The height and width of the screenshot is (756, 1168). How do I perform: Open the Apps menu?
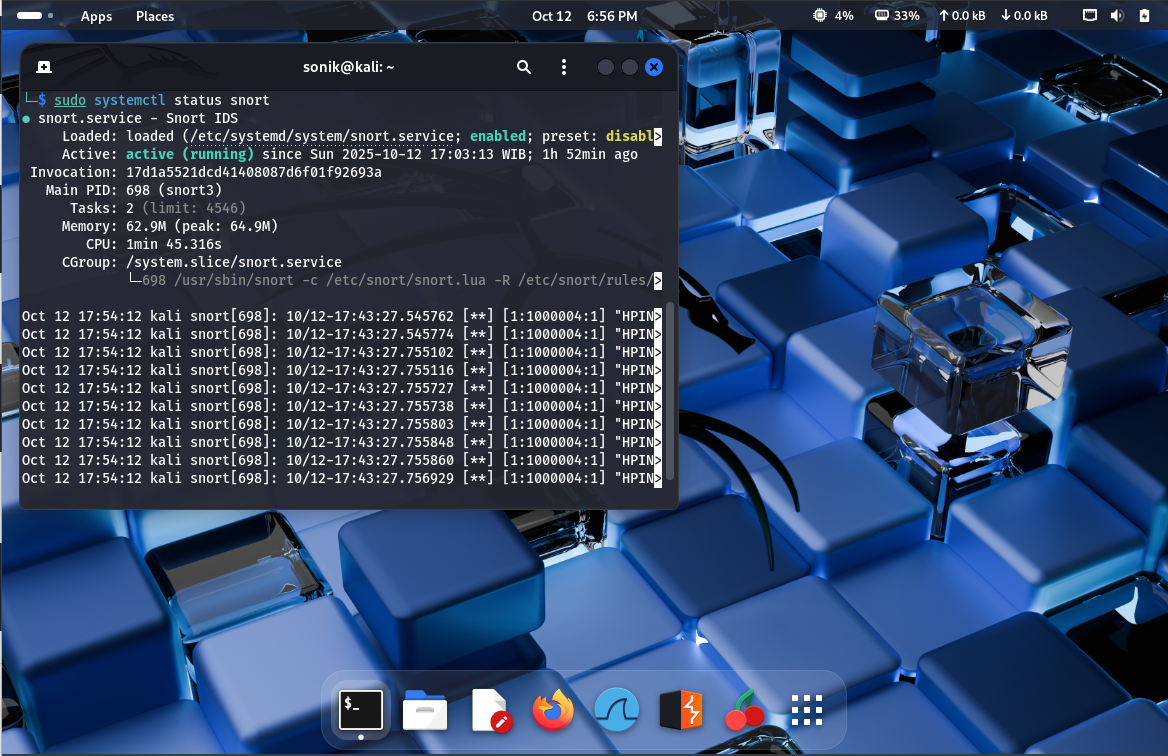96,16
